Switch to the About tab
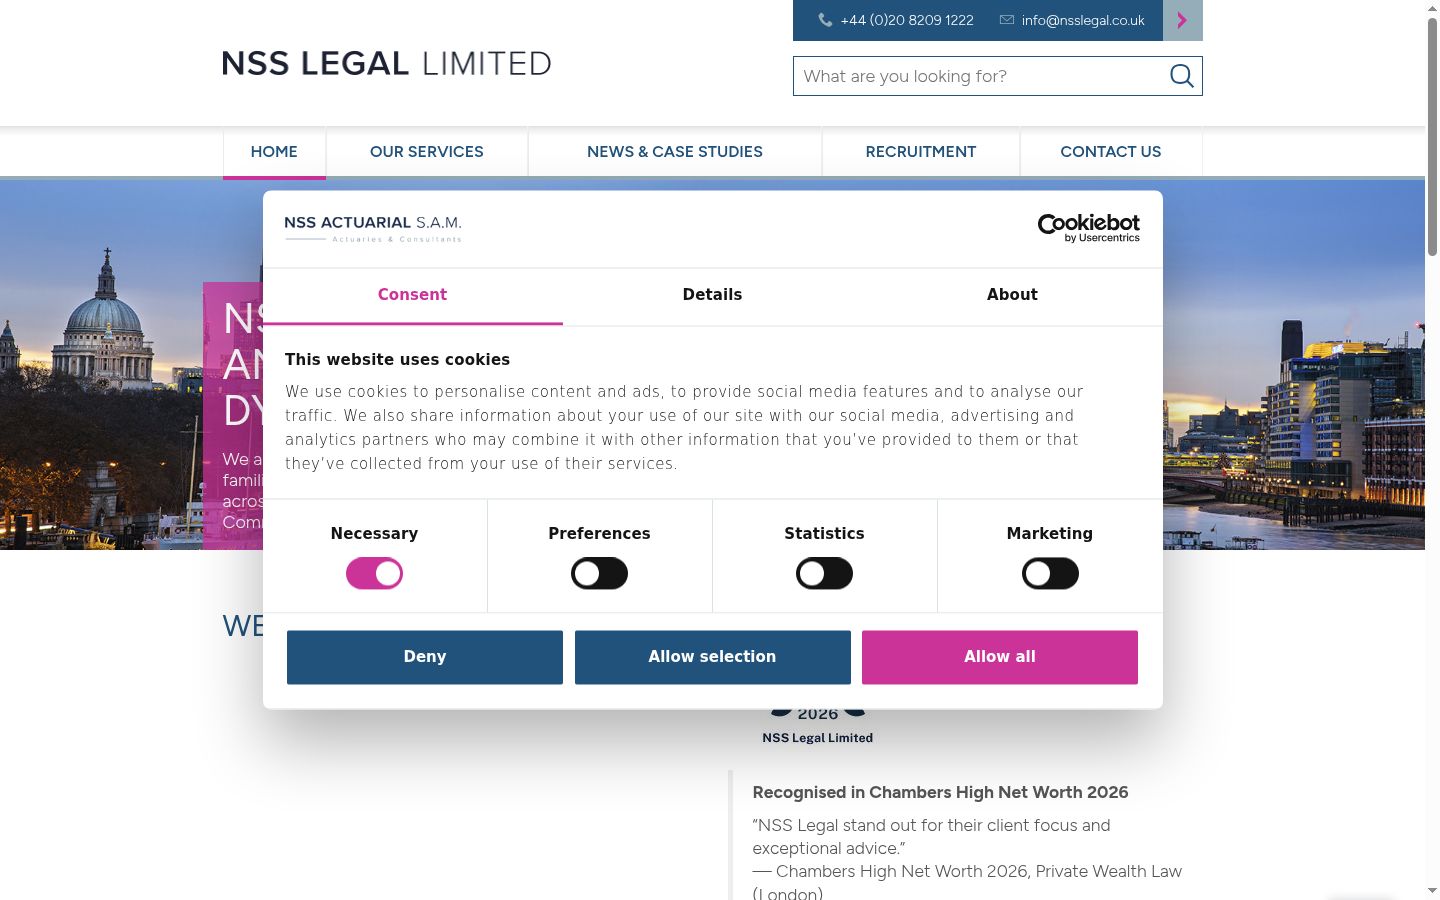The image size is (1440, 900). click(1012, 295)
